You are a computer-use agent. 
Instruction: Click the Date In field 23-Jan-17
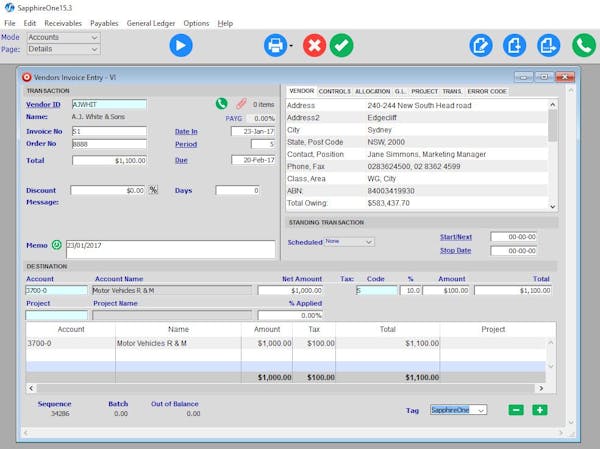pos(253,131)
